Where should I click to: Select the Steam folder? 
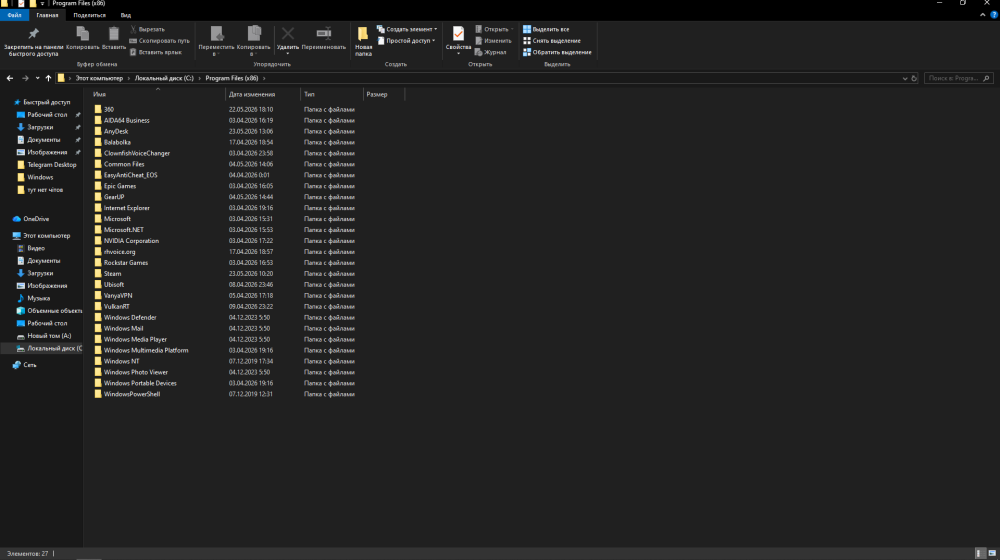[x=112, y=274]
